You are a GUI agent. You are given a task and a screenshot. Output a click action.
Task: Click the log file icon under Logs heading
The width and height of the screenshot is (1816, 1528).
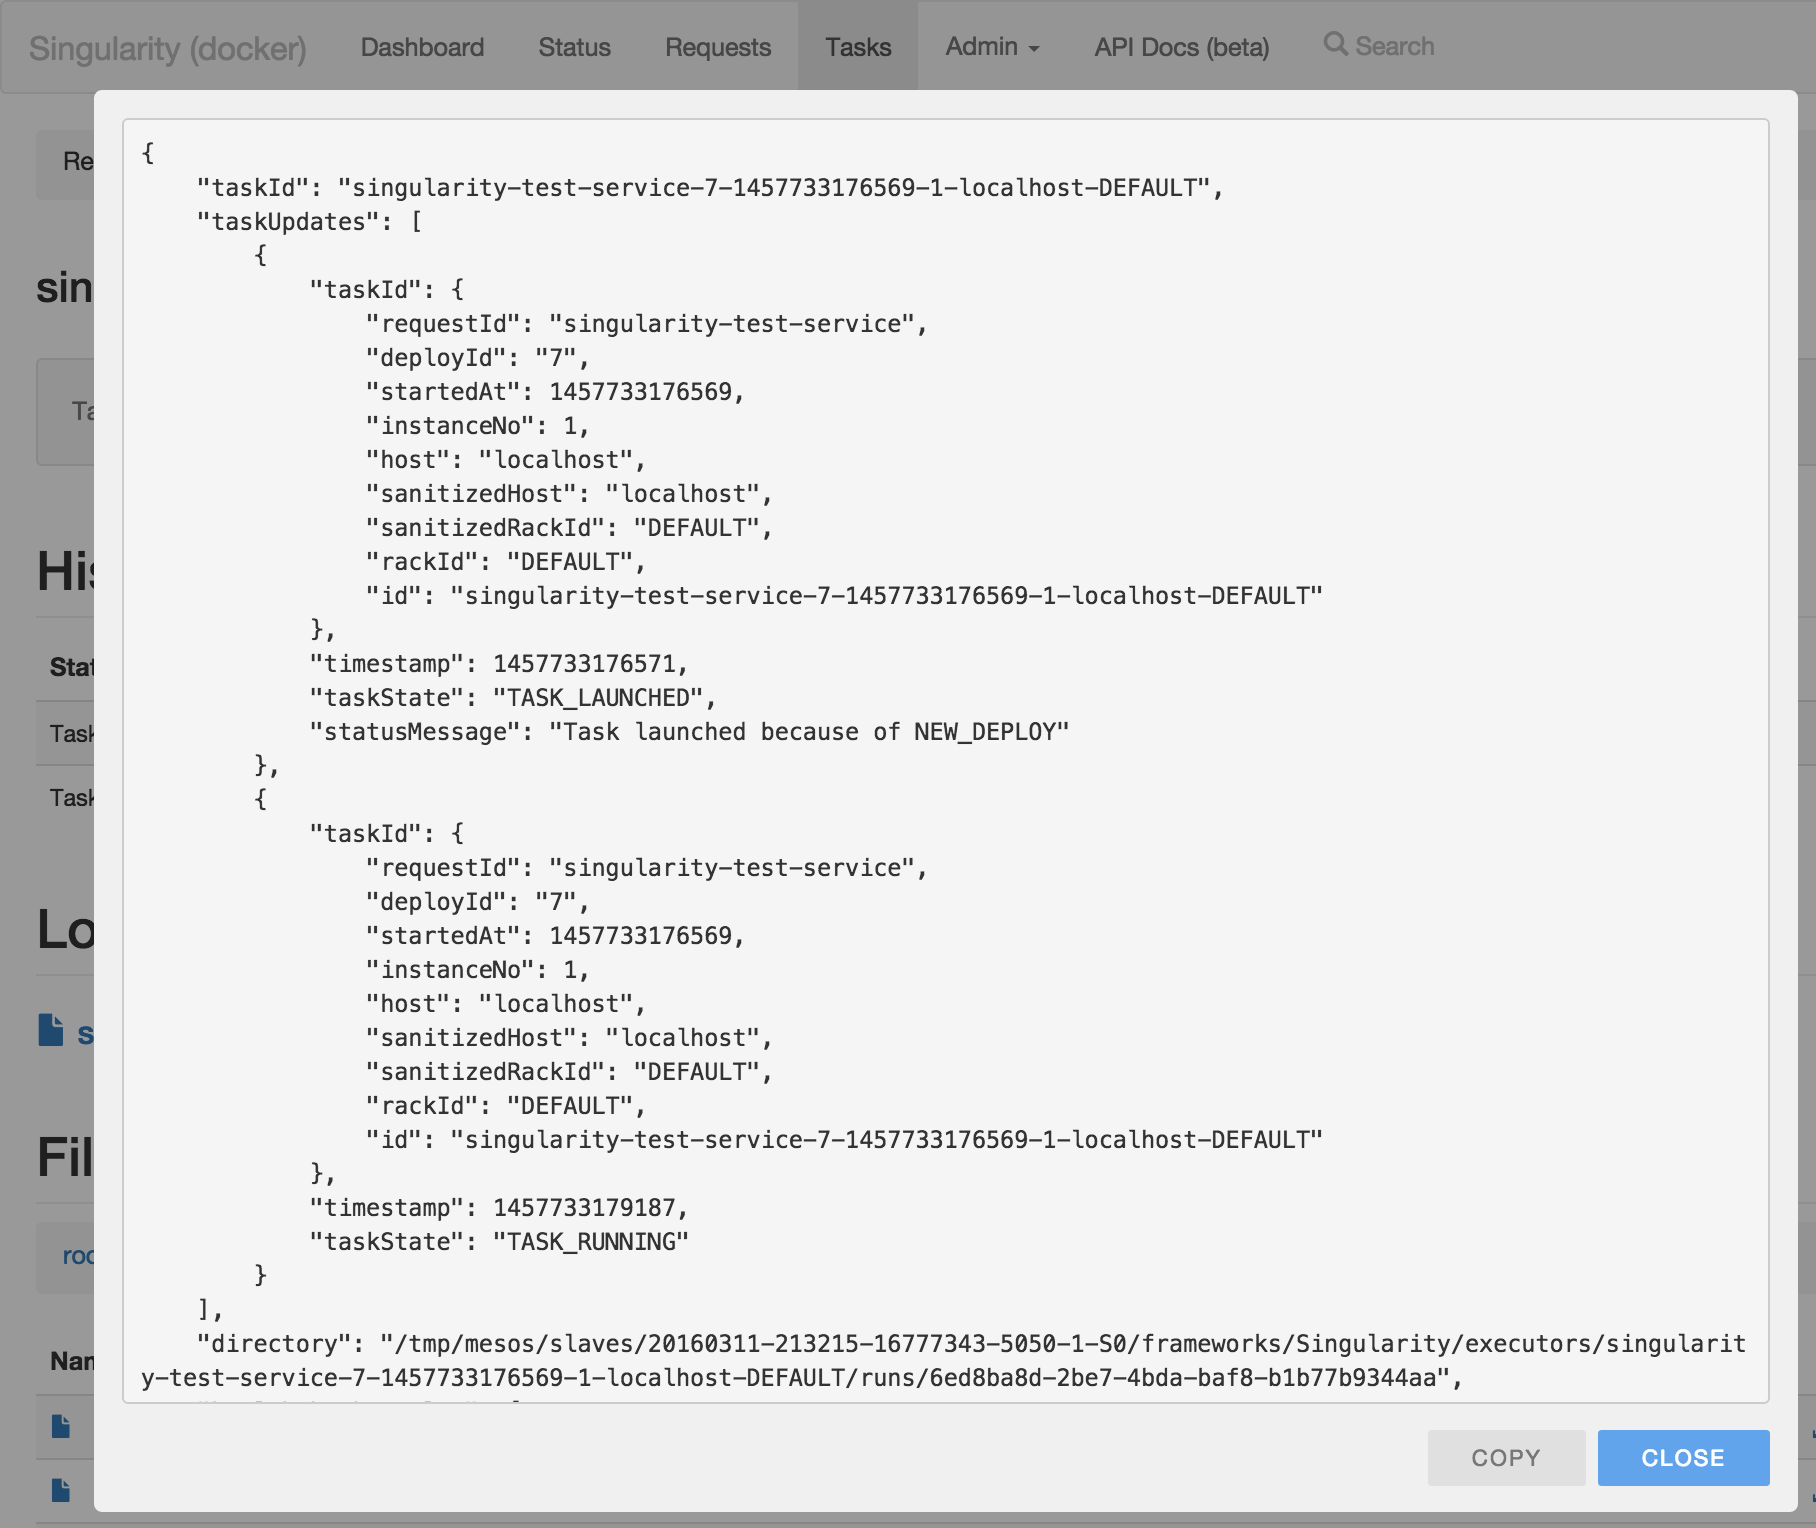pos(51,1030)
